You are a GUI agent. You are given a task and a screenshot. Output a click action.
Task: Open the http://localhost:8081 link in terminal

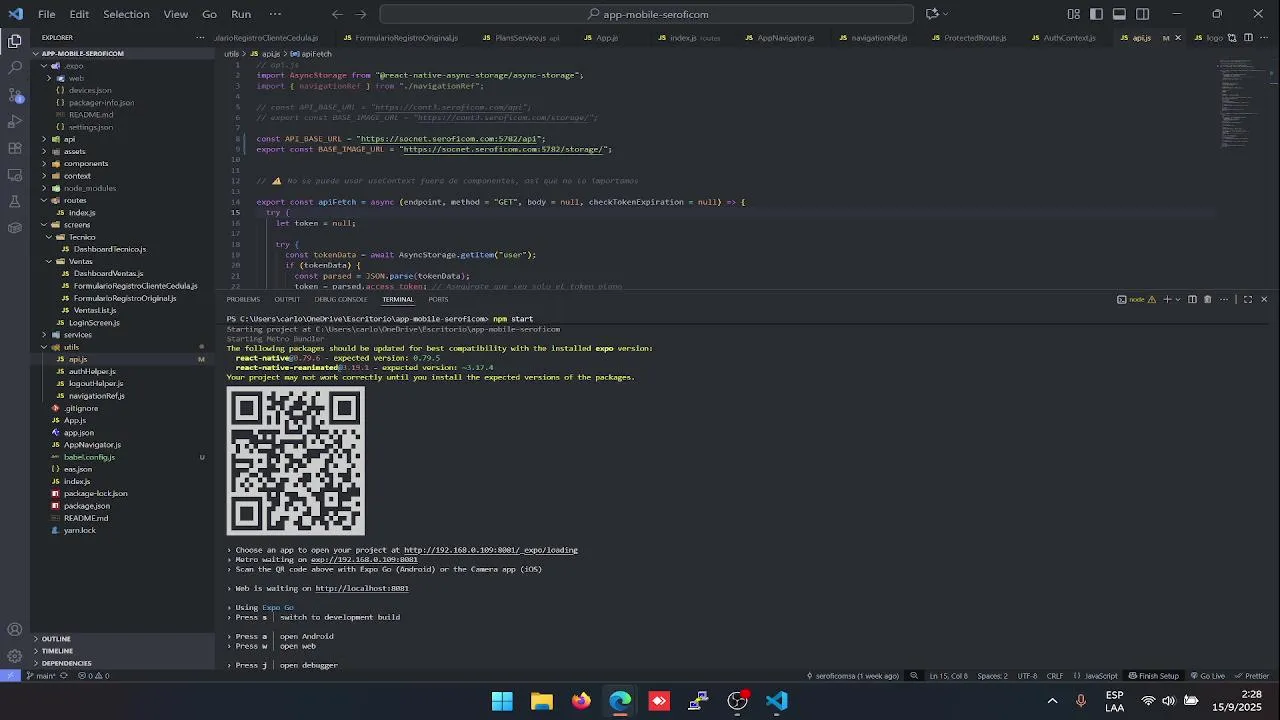[362, 588]
